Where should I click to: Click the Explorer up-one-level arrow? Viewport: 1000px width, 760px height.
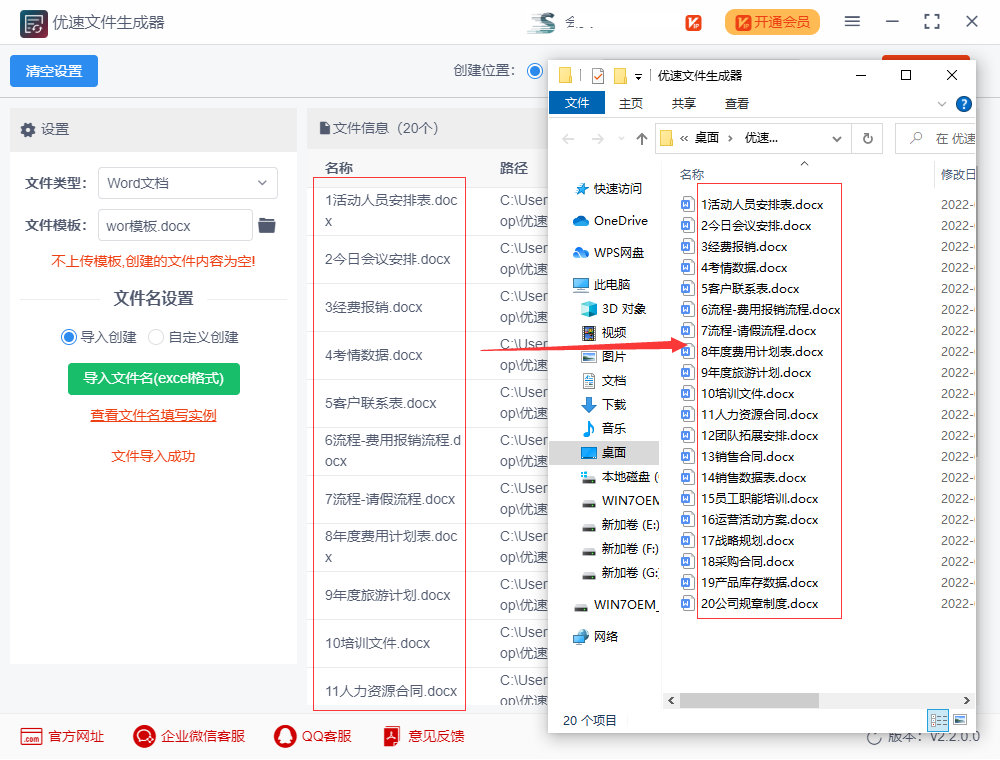(x=642, y=138)
